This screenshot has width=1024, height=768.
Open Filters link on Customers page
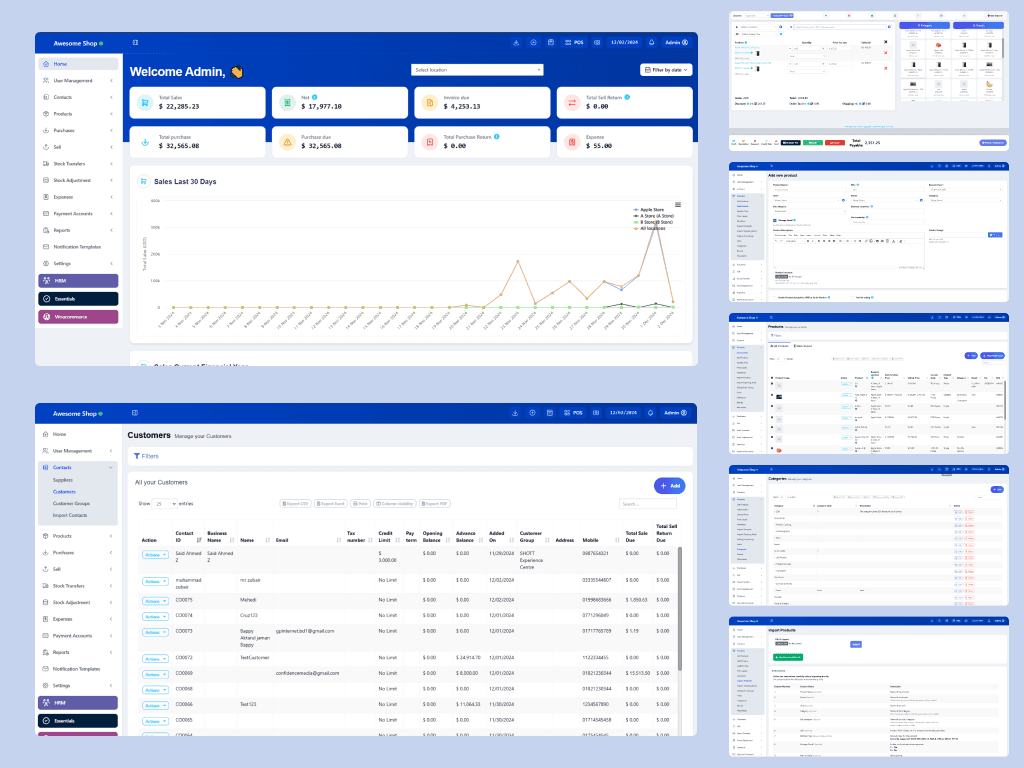click(x=146, y=456)
